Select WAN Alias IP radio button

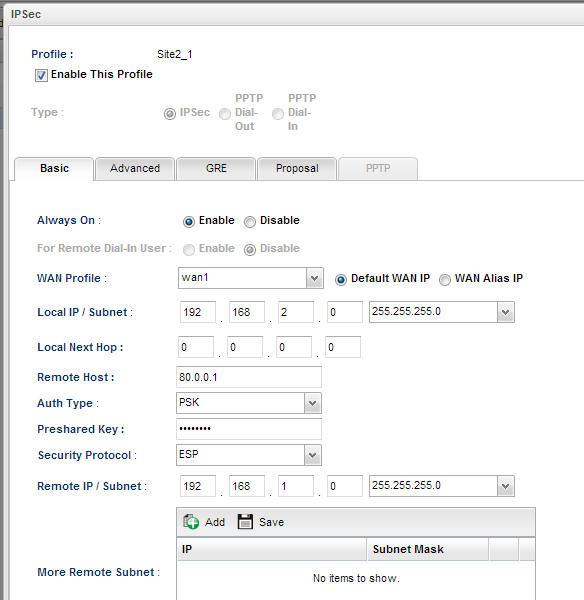[445, 280]
